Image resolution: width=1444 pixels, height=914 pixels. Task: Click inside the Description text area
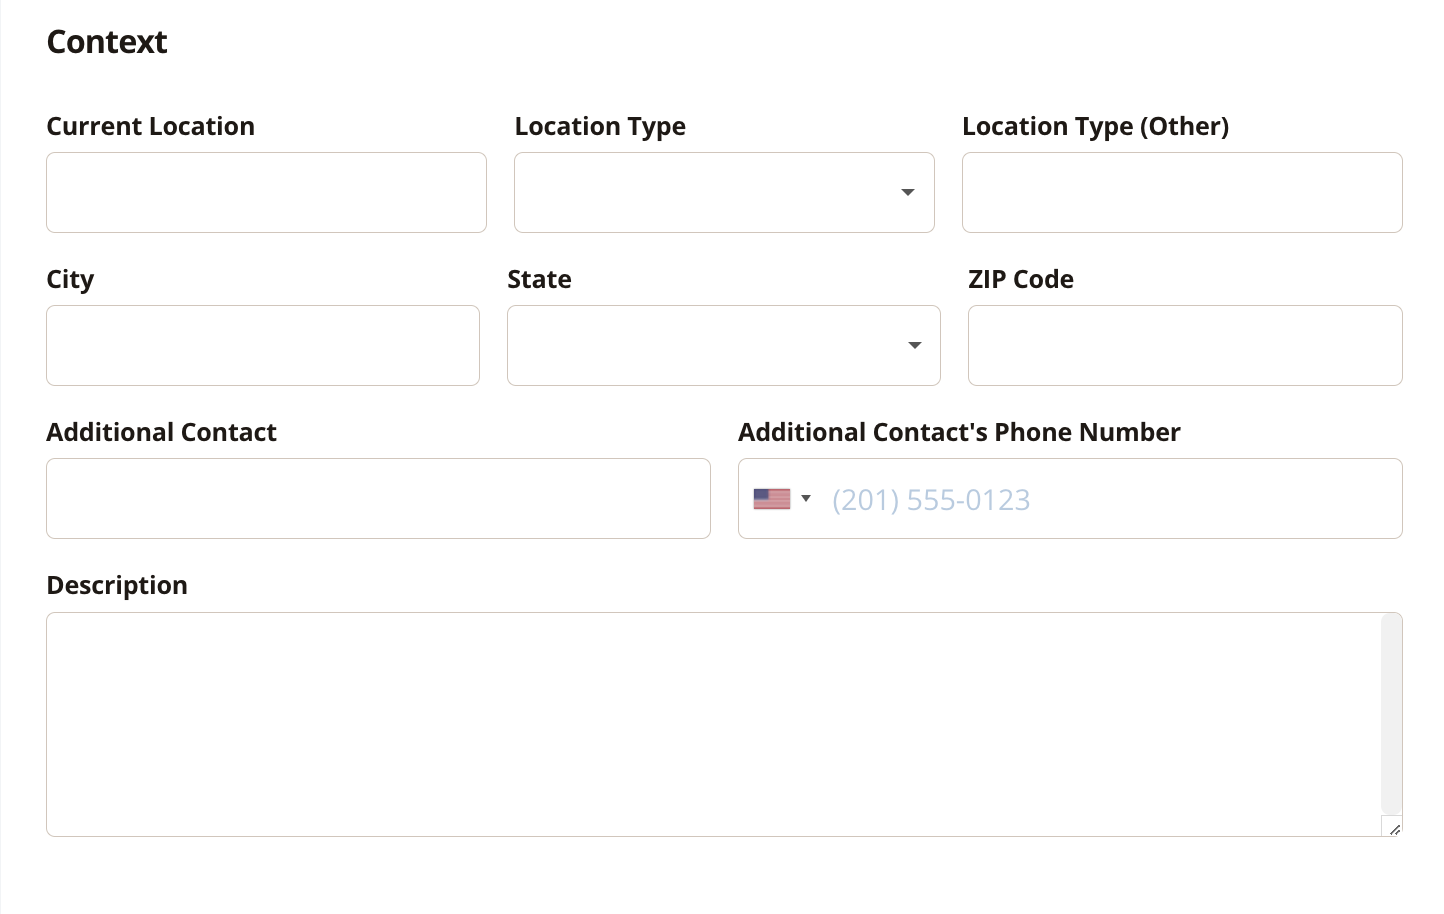(x=714, y=724)
